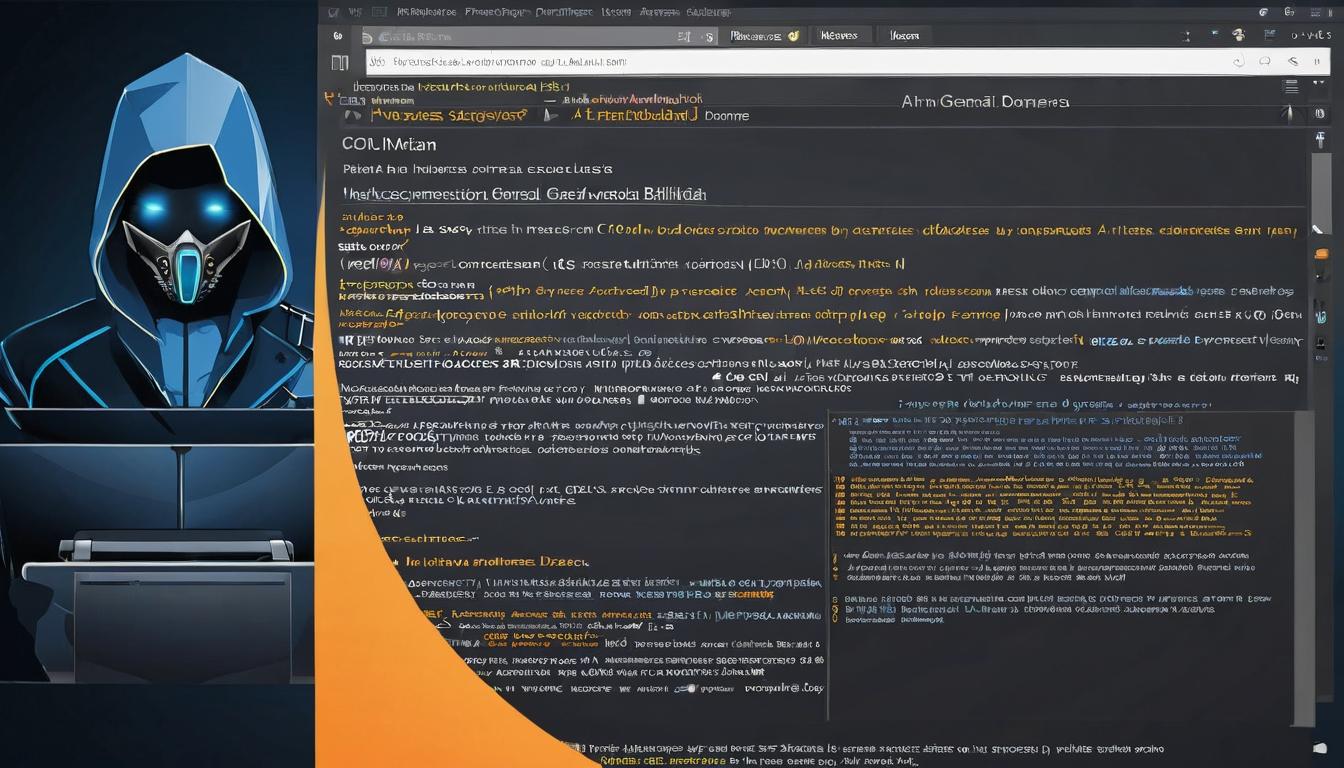The image size is (1344, 768).
Task: Select the orange color swatch in the right sidebar
Action: coord(1322,253)
